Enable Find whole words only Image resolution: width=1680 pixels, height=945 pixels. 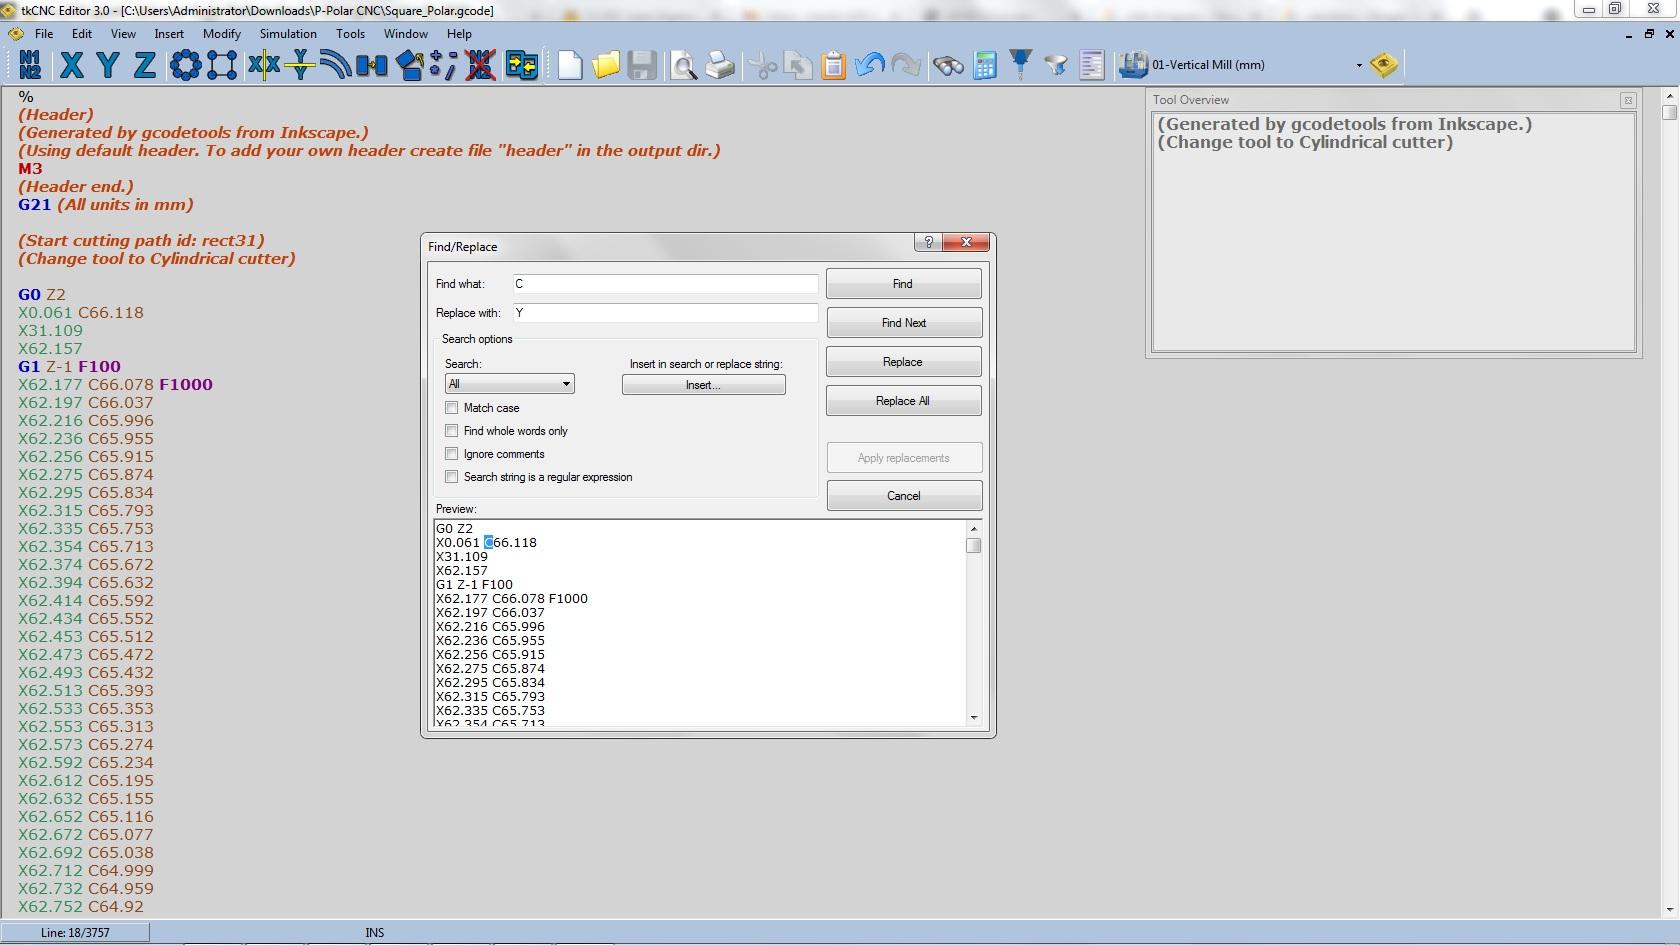452,431
